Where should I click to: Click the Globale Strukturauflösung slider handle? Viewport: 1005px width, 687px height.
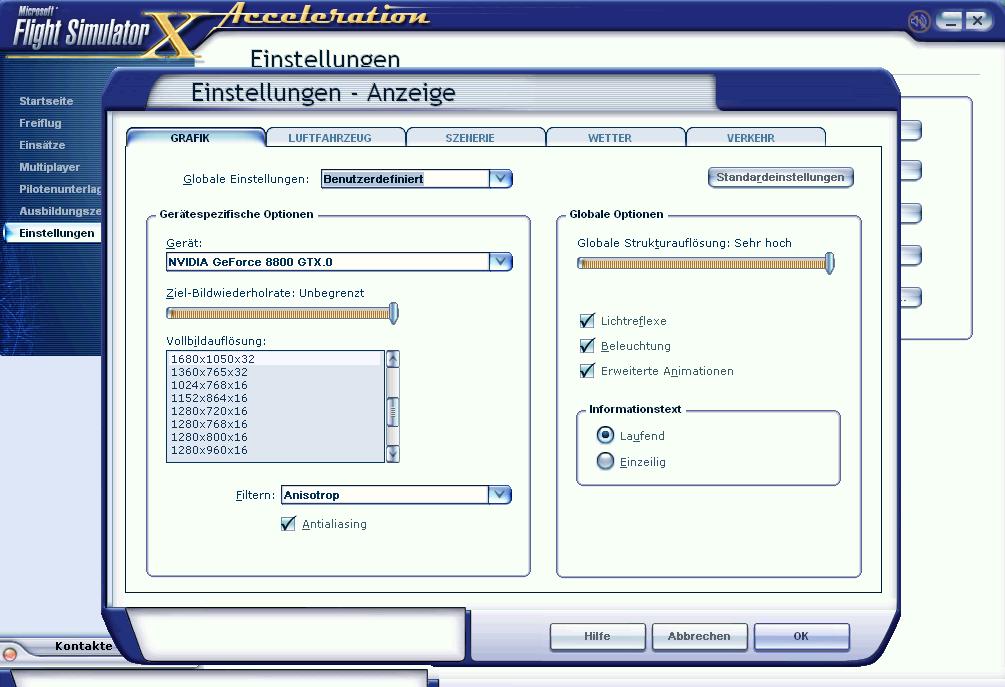pos(829,263)
